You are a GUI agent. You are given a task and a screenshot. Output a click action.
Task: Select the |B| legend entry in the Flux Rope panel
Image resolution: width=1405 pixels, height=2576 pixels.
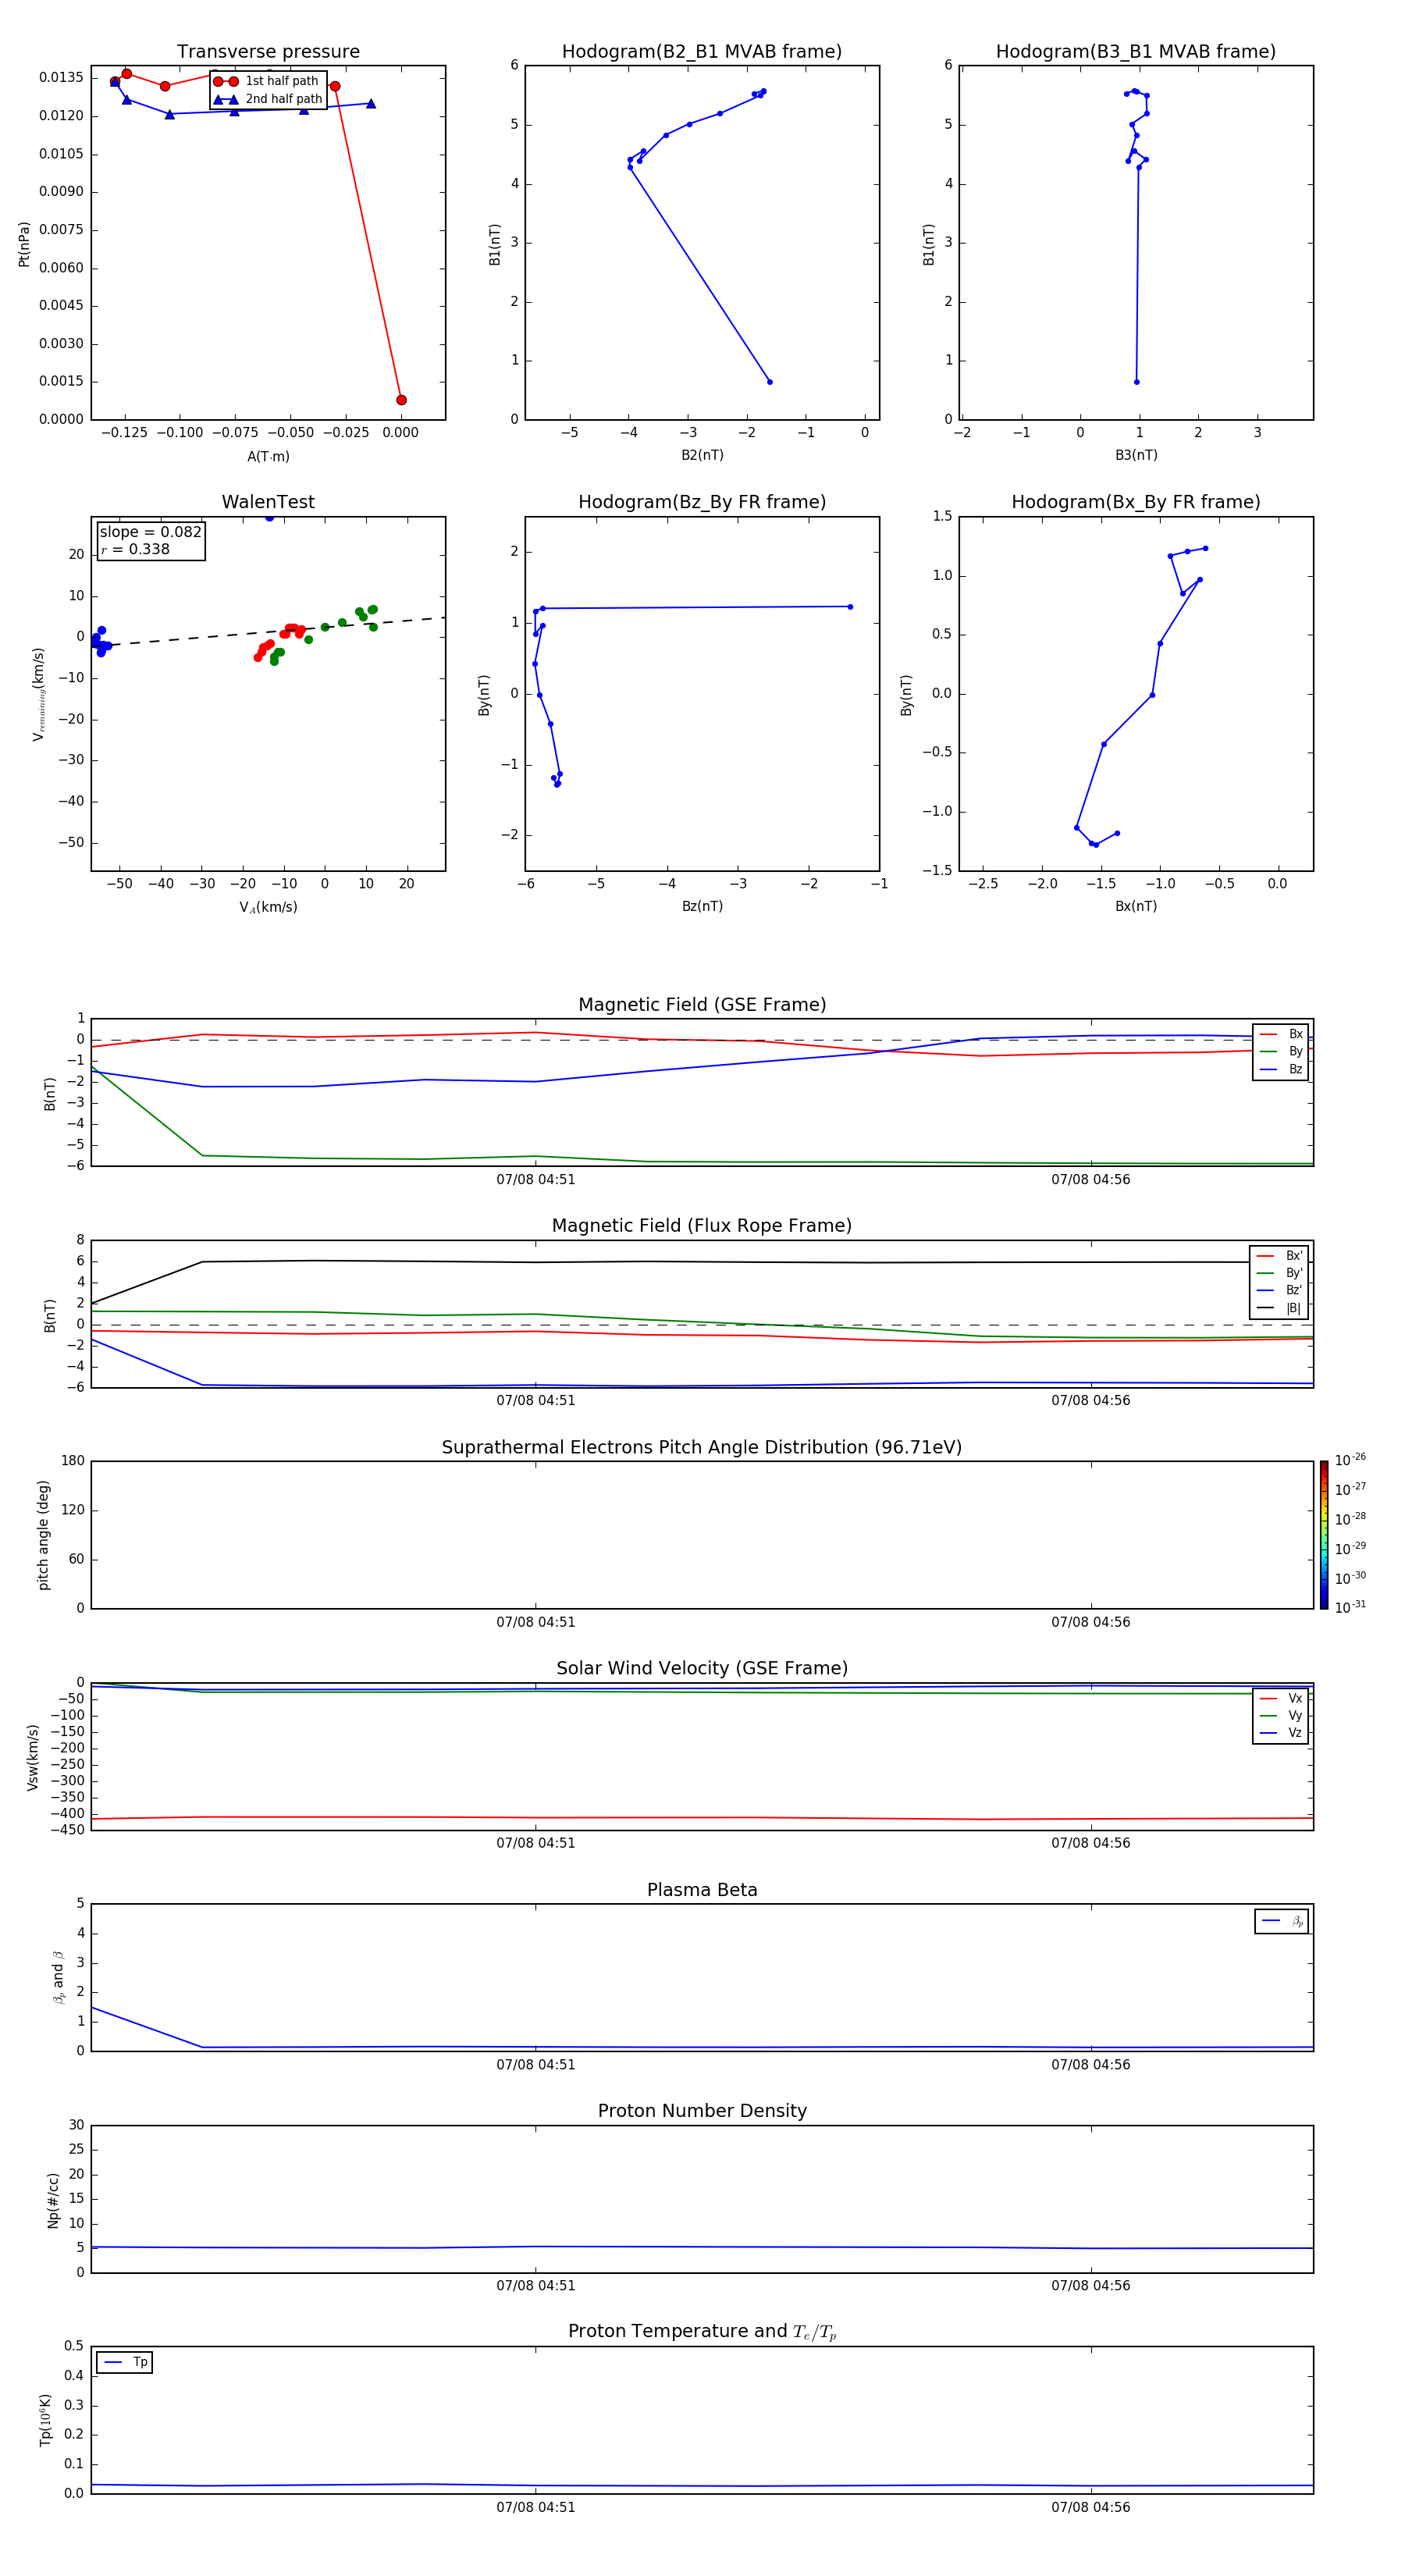[1279, 1308]
